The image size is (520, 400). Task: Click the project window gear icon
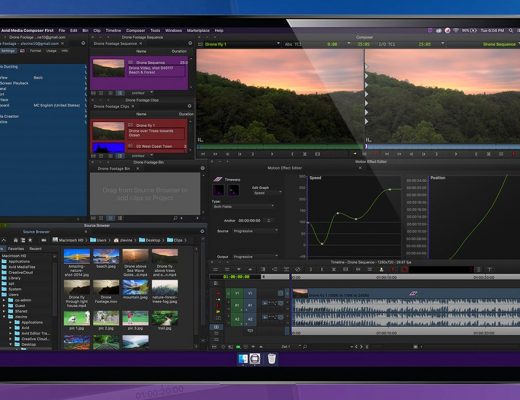click(83, 43)
